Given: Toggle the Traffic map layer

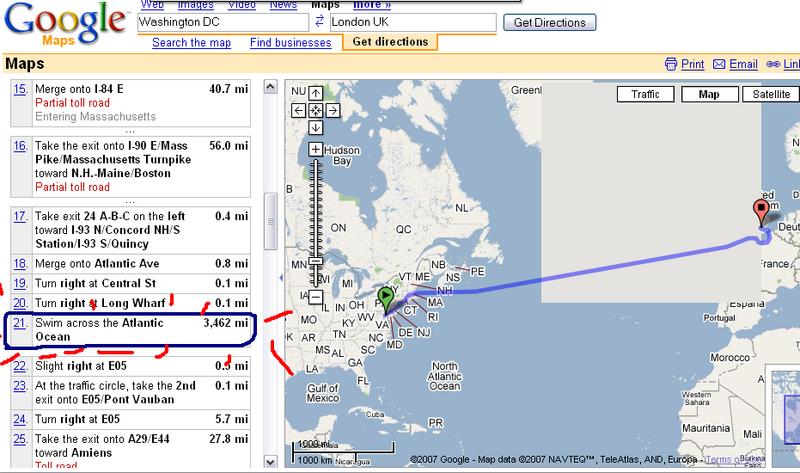Looking at the screenshot, I should click(645, 95).
